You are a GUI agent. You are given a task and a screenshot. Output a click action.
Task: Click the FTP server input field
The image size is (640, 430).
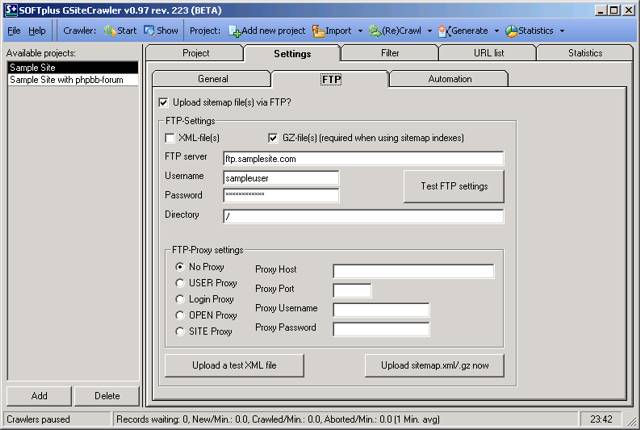pyautogui.click(x=363, y=159)
